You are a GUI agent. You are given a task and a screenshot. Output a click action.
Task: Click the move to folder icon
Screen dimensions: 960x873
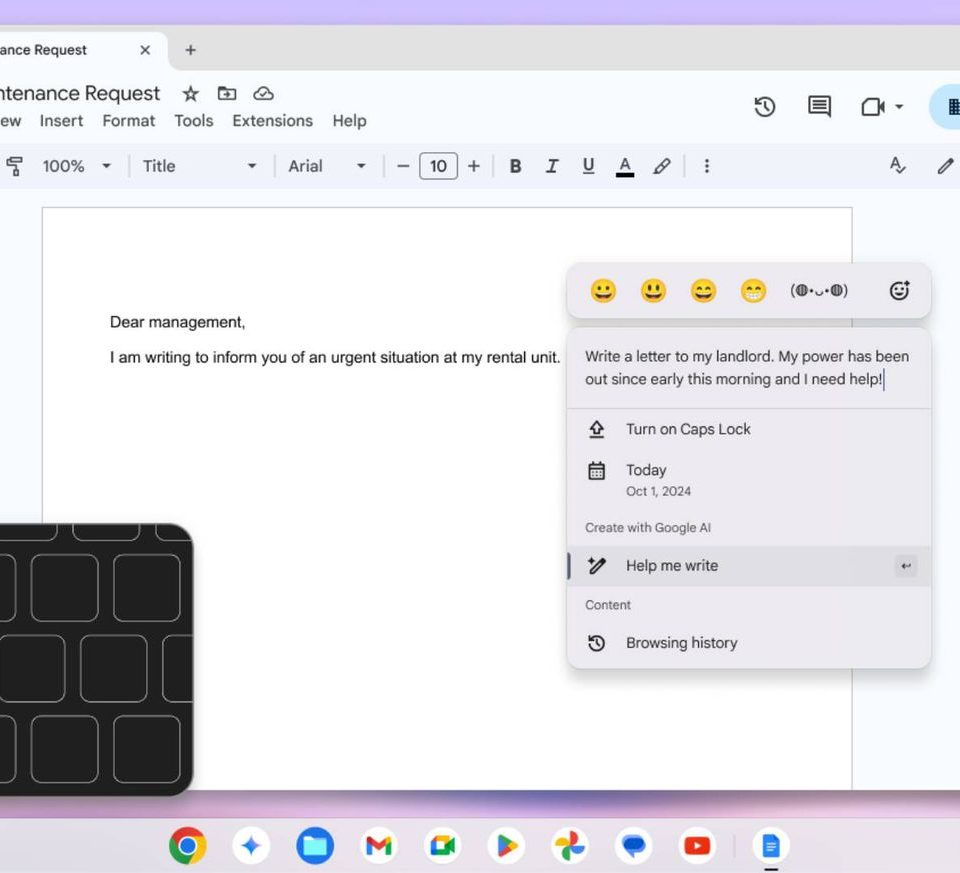point(227,94)
